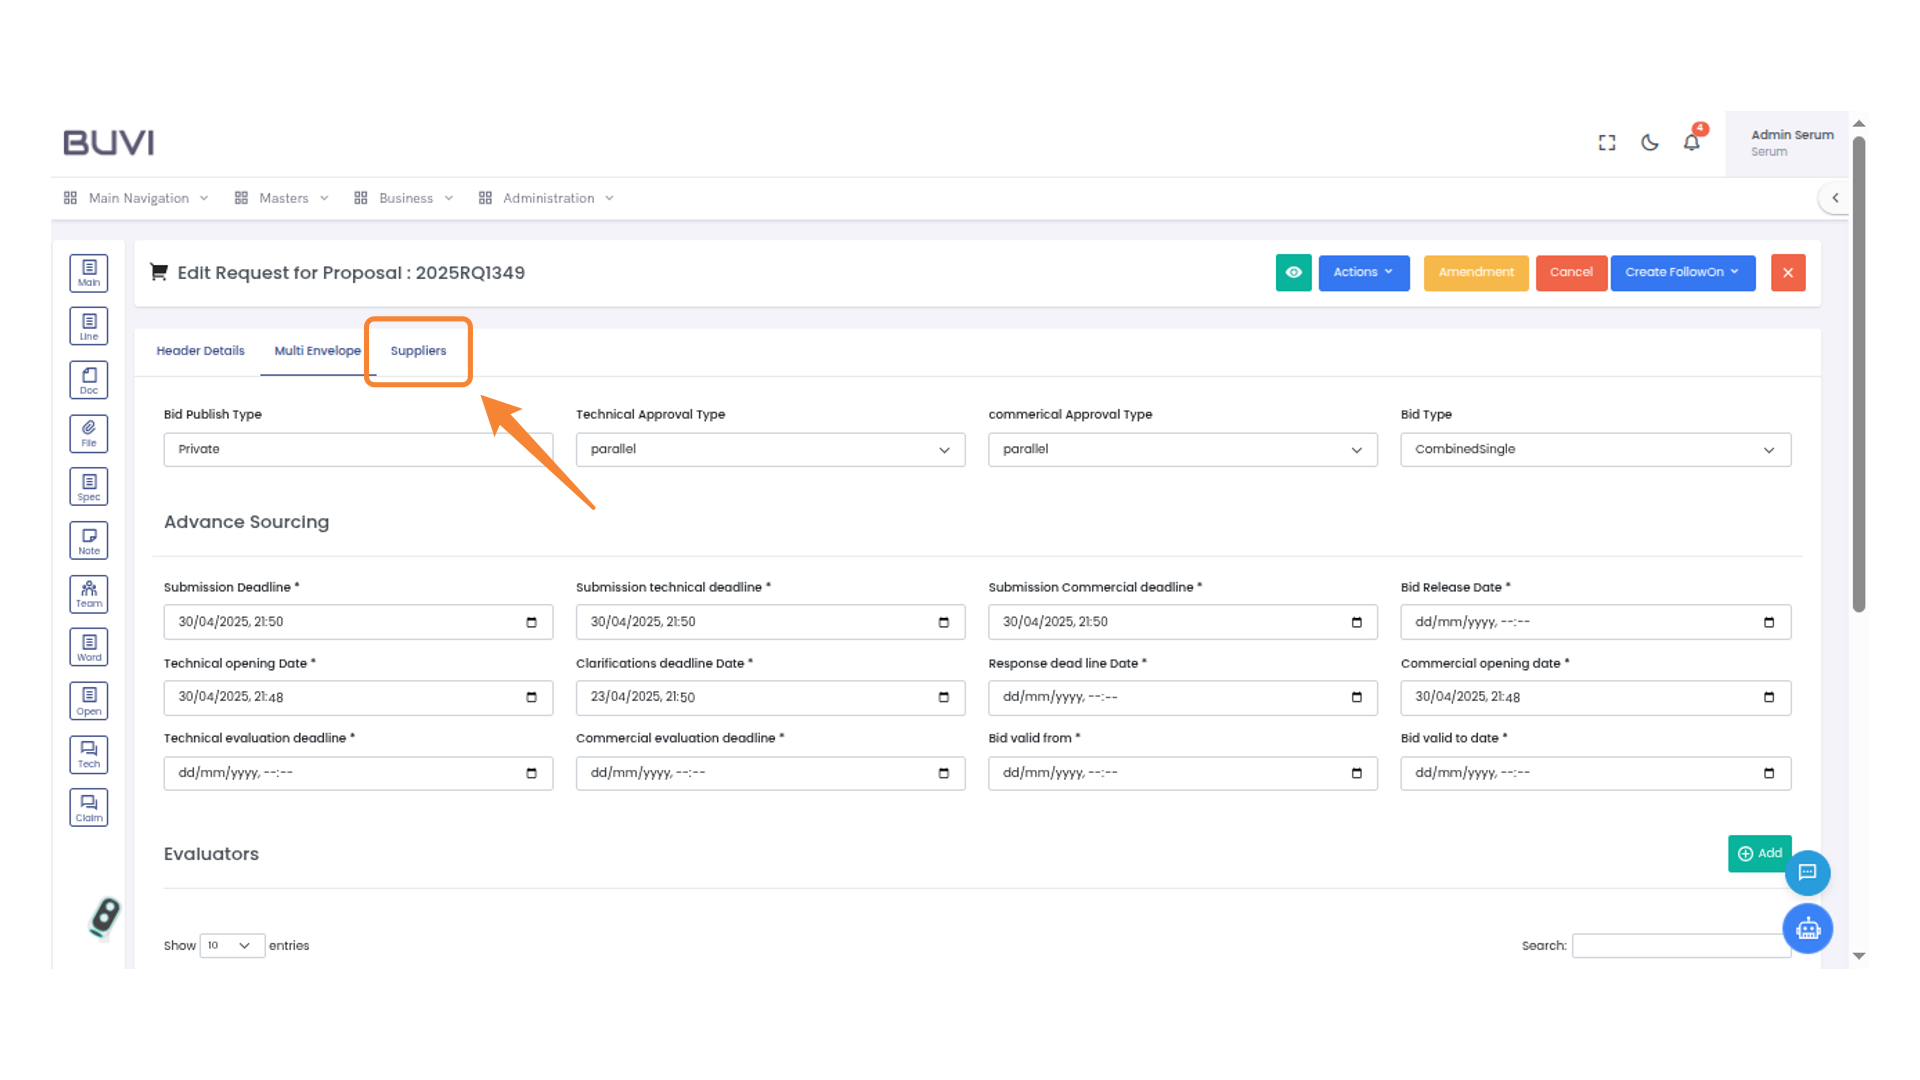
Task: Open the Claim sidebar icon
Action: point(89,808)
